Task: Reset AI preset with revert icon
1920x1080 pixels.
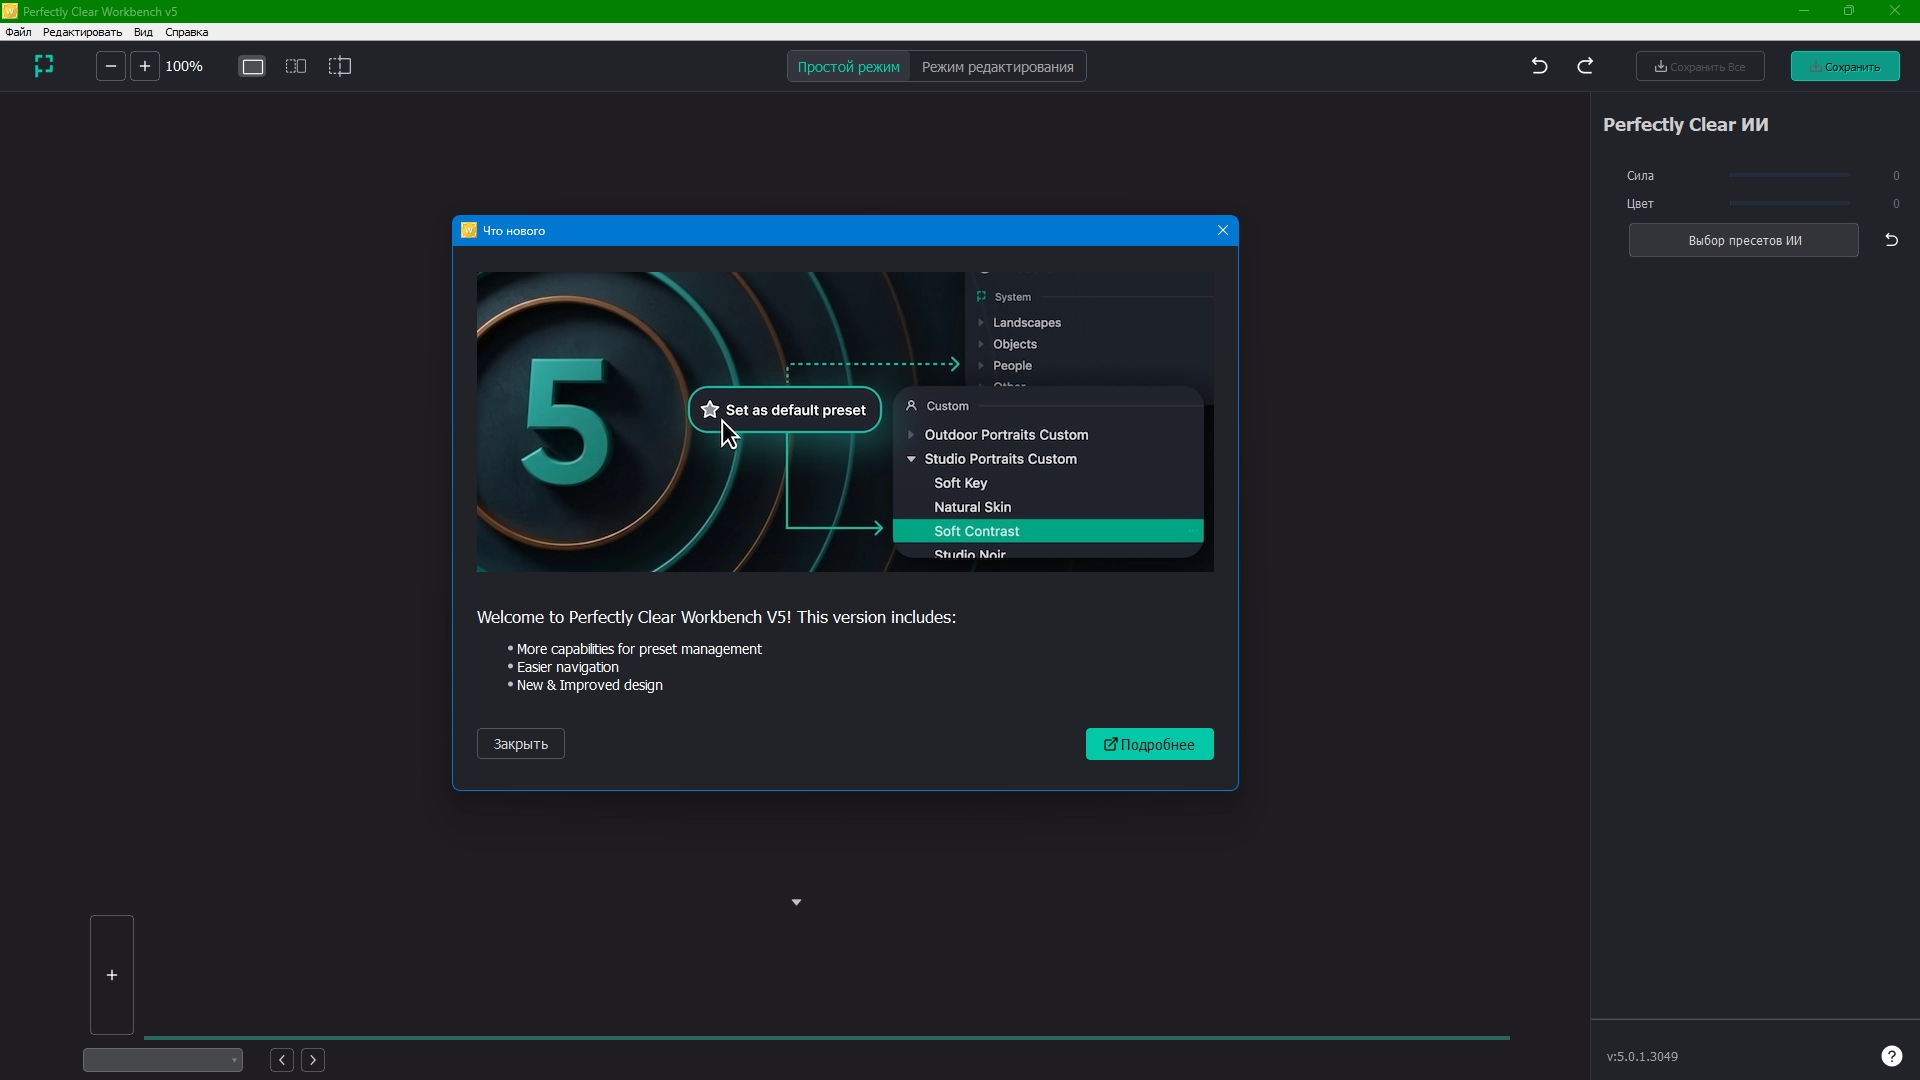Action: (1891, 240)
